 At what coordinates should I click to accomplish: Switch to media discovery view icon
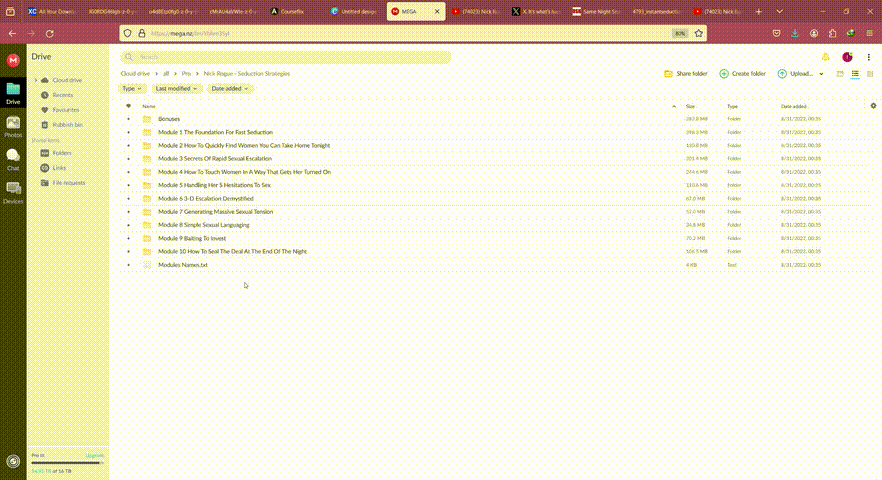point(840,74)
